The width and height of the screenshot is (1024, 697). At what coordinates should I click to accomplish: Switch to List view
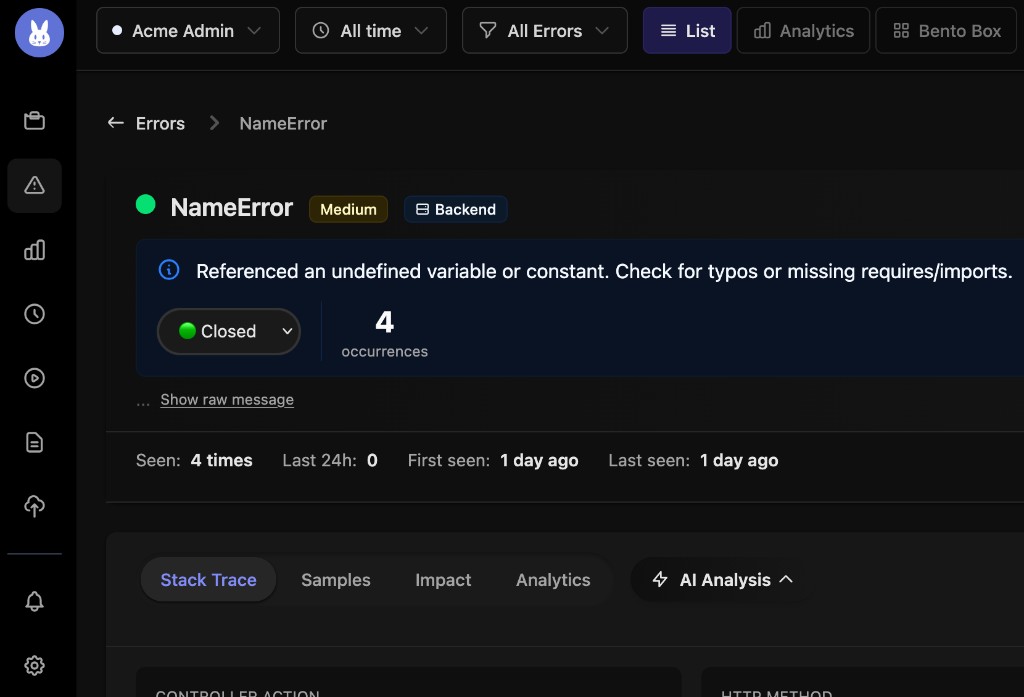point(687,30)
